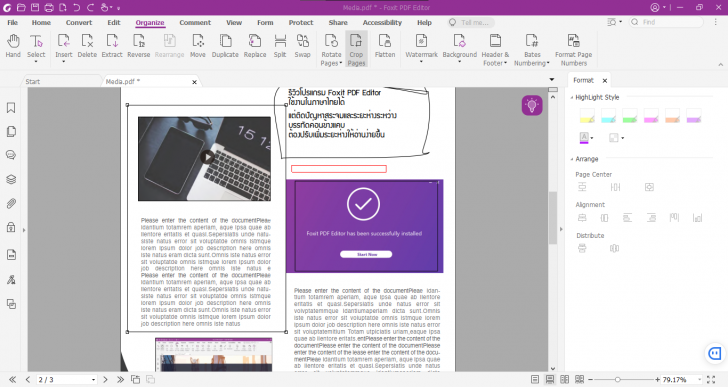Open the Attachments side panel

(x=11, y=203)
